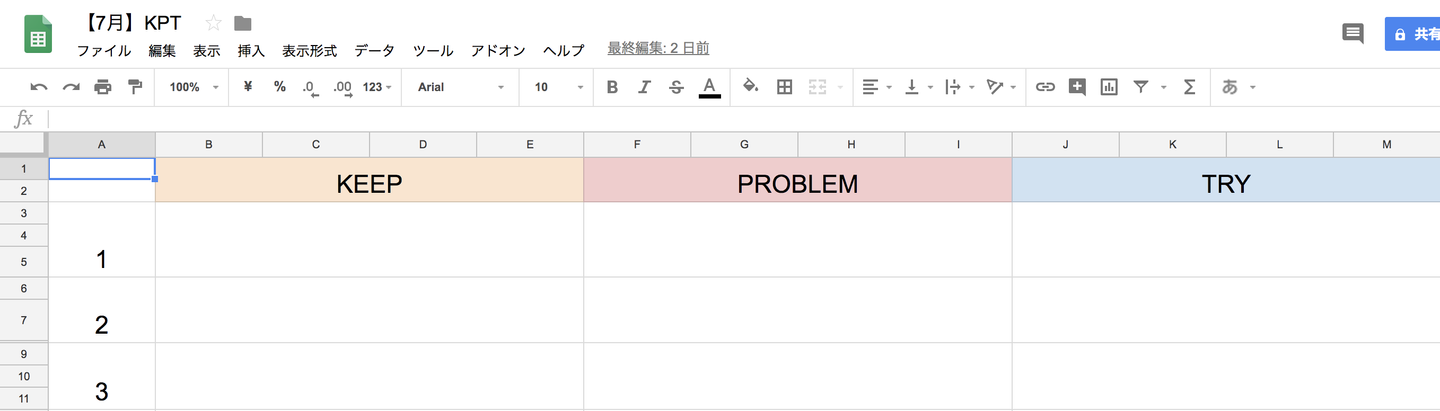Open the データ menu

point(374,50)
